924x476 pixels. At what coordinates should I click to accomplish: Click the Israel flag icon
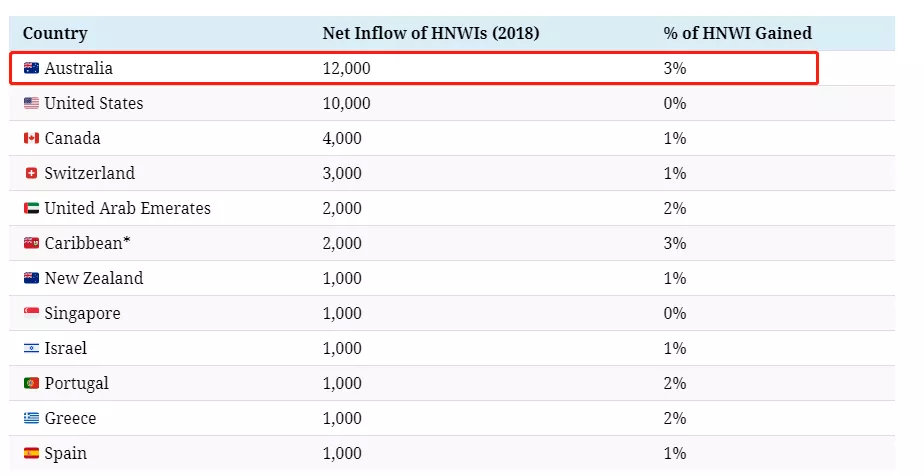(31, 348)
